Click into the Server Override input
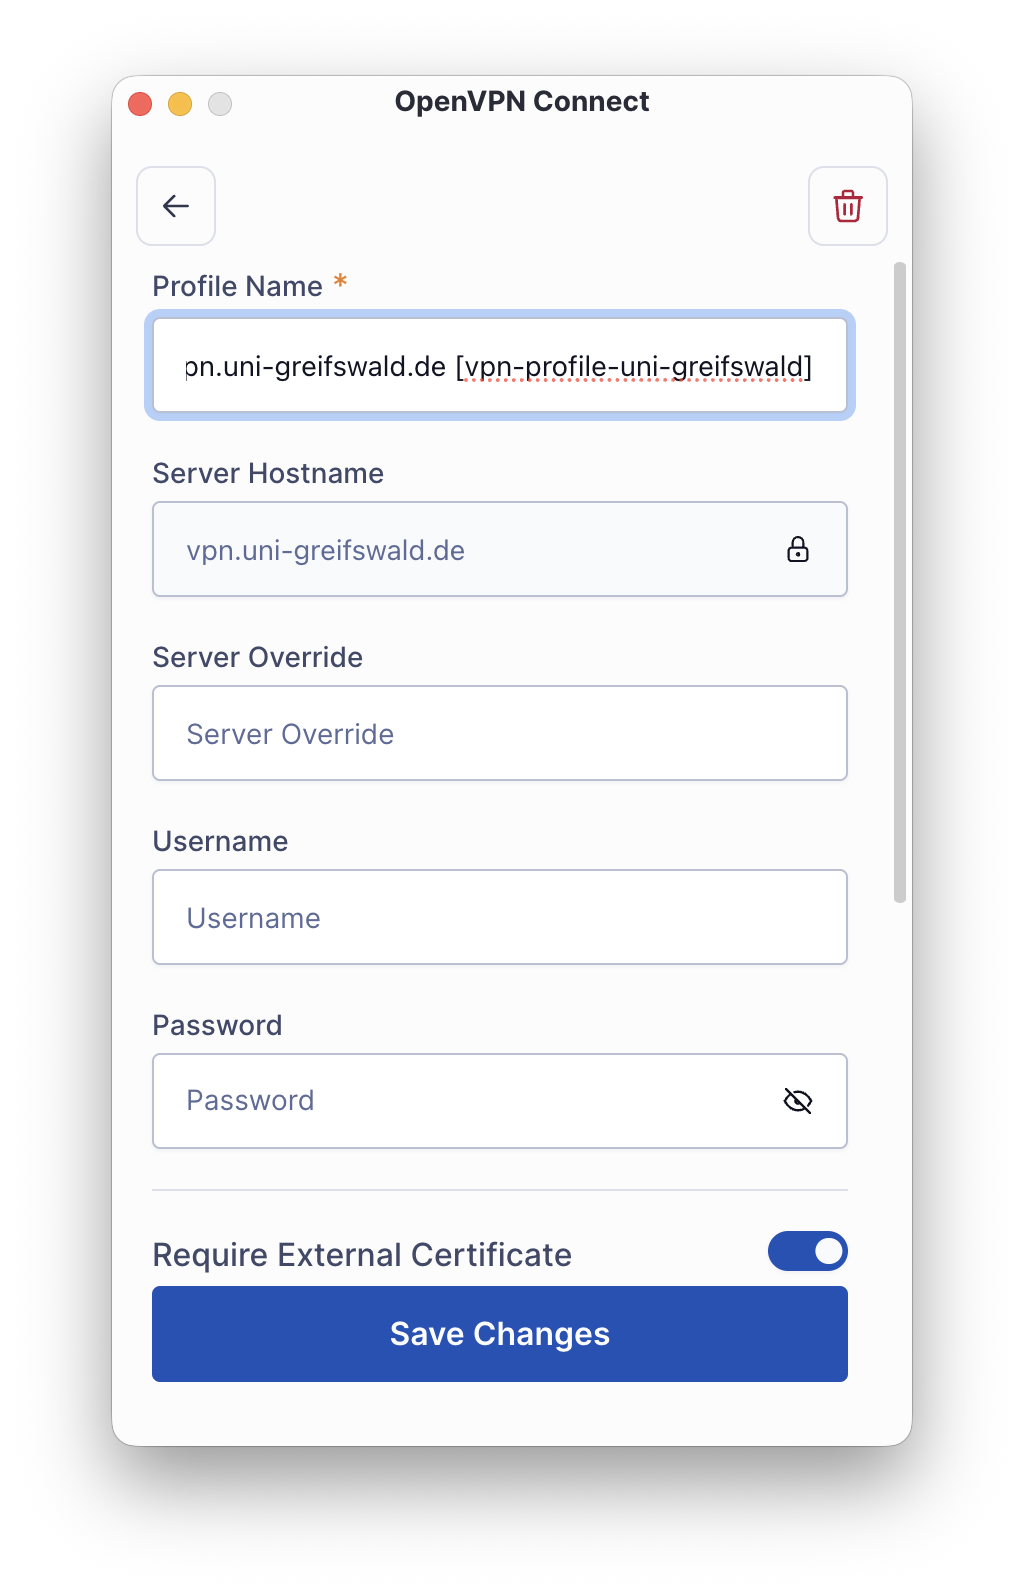This screenshot has width=1024, height=1594. (x=500, y=733)
